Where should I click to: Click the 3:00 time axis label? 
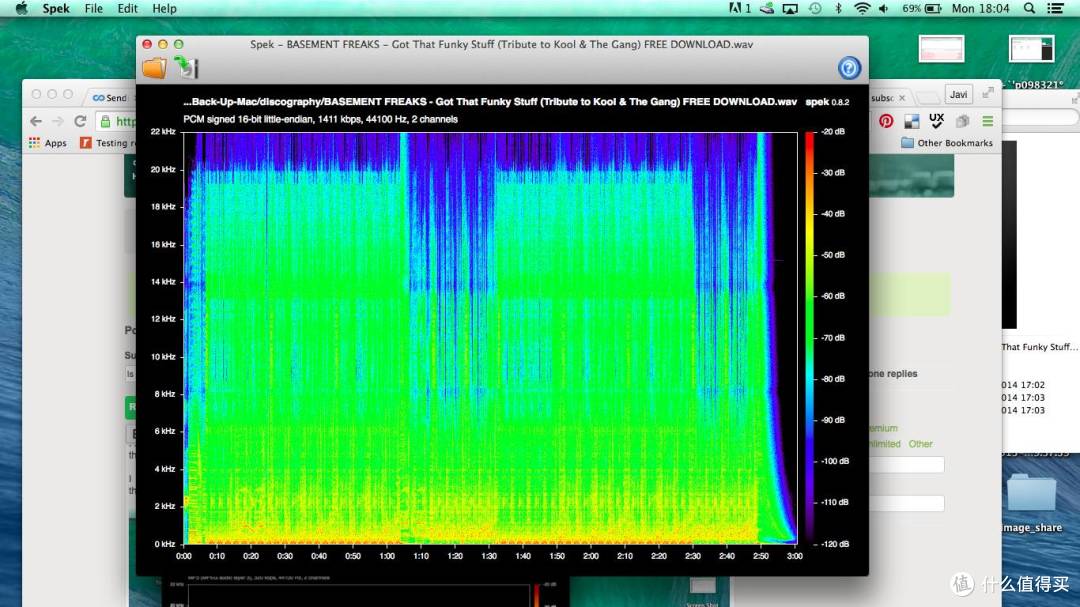click(794, 556)
